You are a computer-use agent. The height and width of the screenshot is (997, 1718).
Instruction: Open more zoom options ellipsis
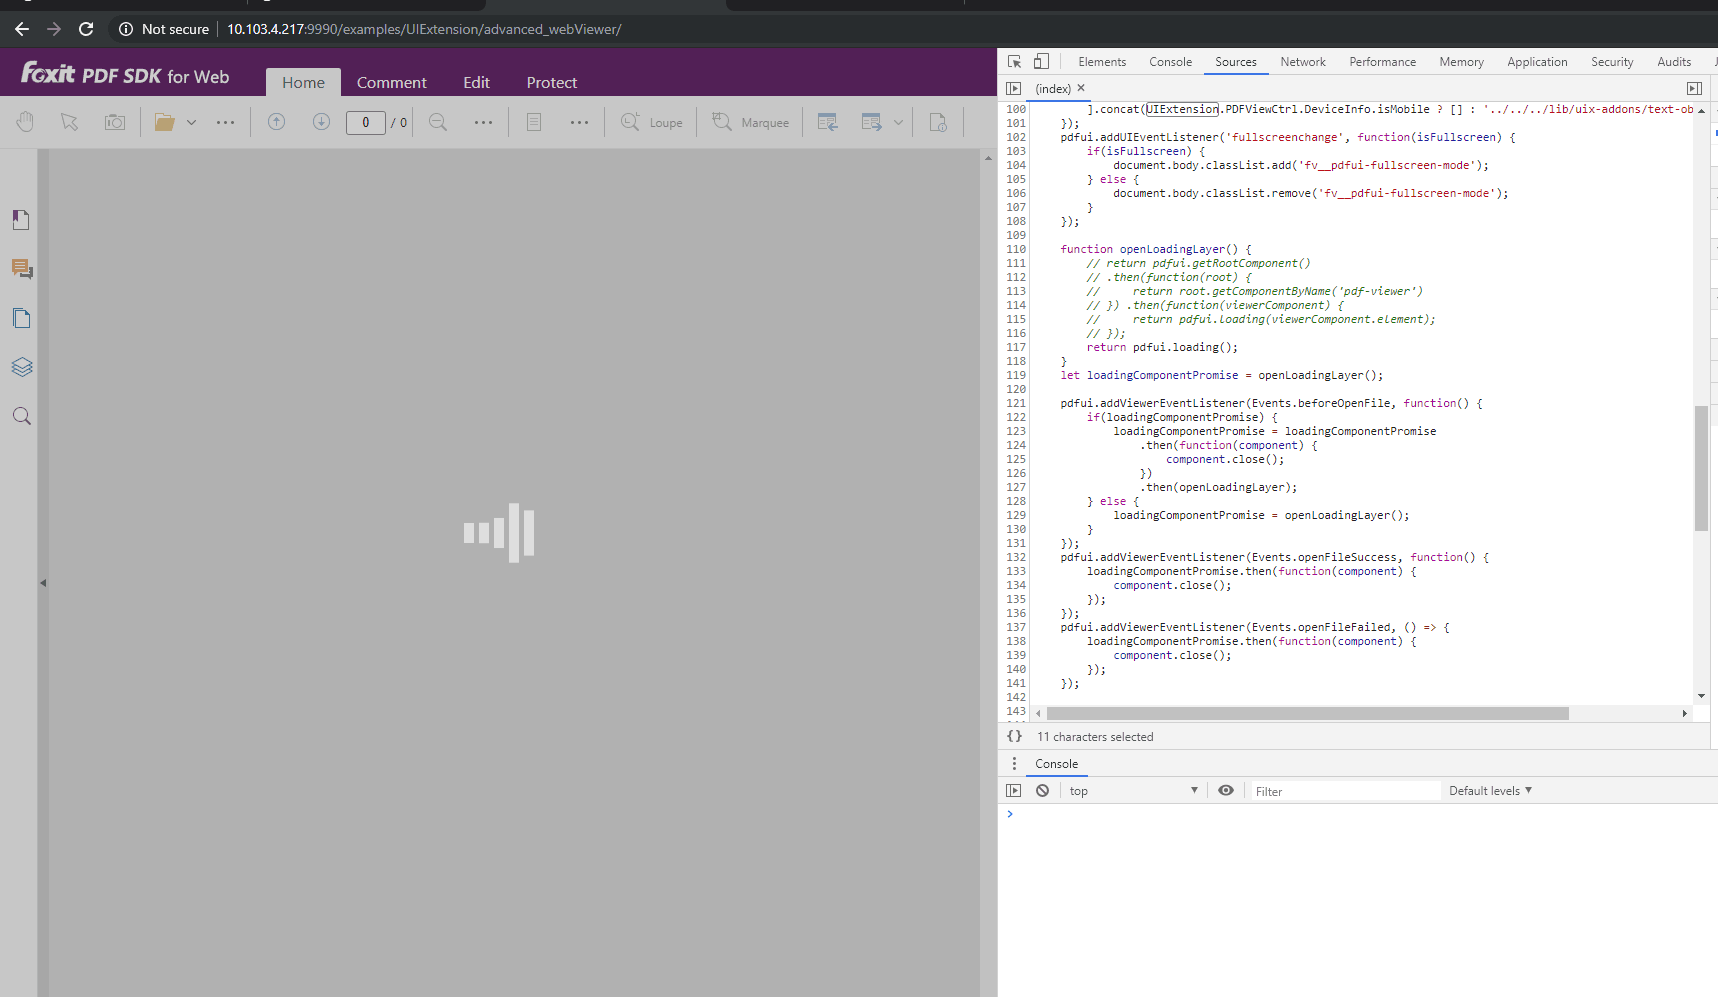tap(483, 122)
